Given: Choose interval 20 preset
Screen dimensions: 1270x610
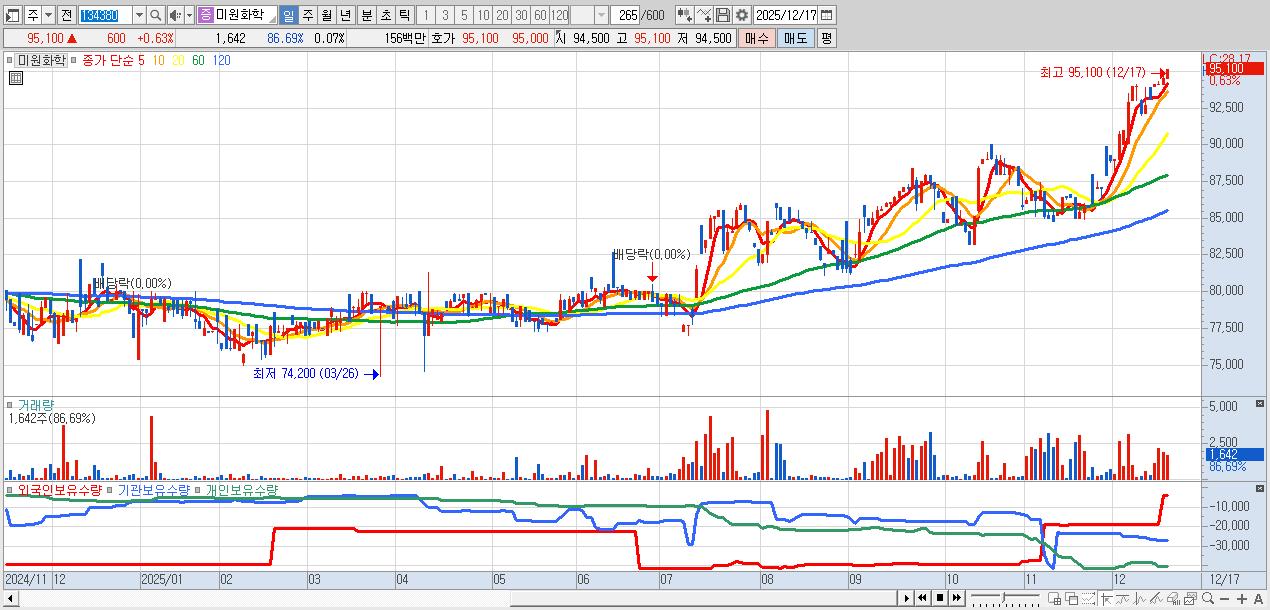Looking at the screenshot, I should point(502,15).
